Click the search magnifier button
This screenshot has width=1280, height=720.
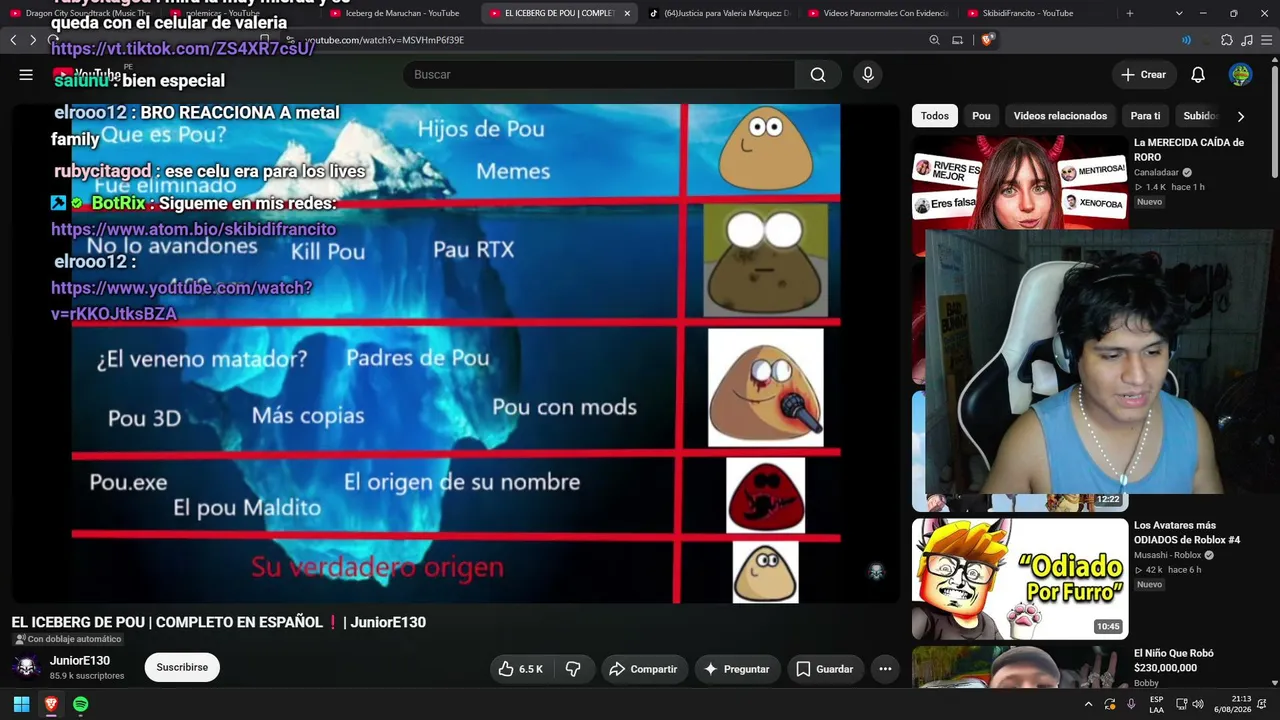point(818,75)
